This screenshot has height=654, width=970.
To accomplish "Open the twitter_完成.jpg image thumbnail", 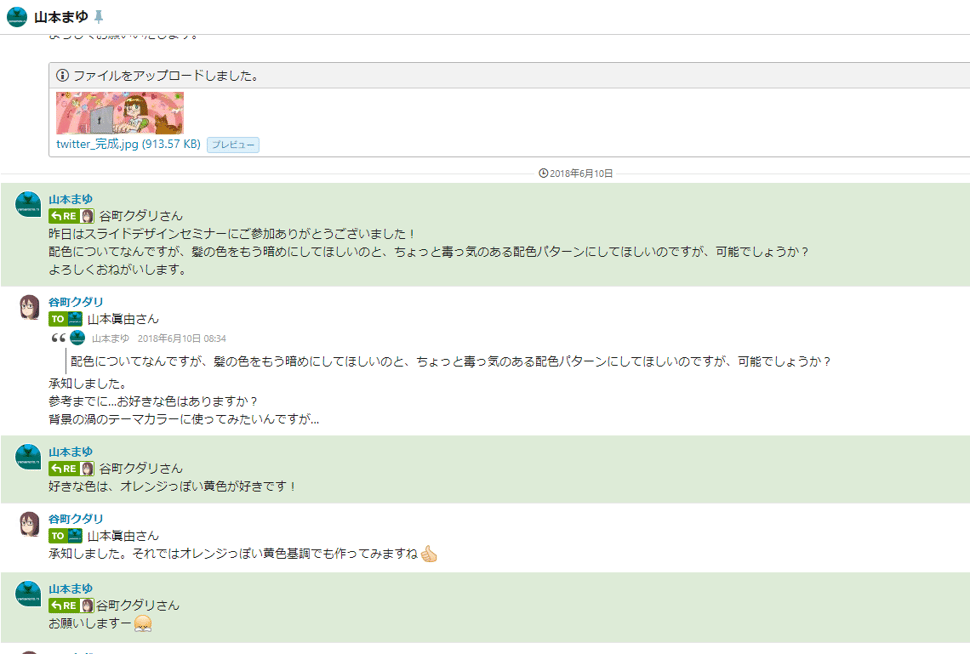I will (x=120, y=113).
